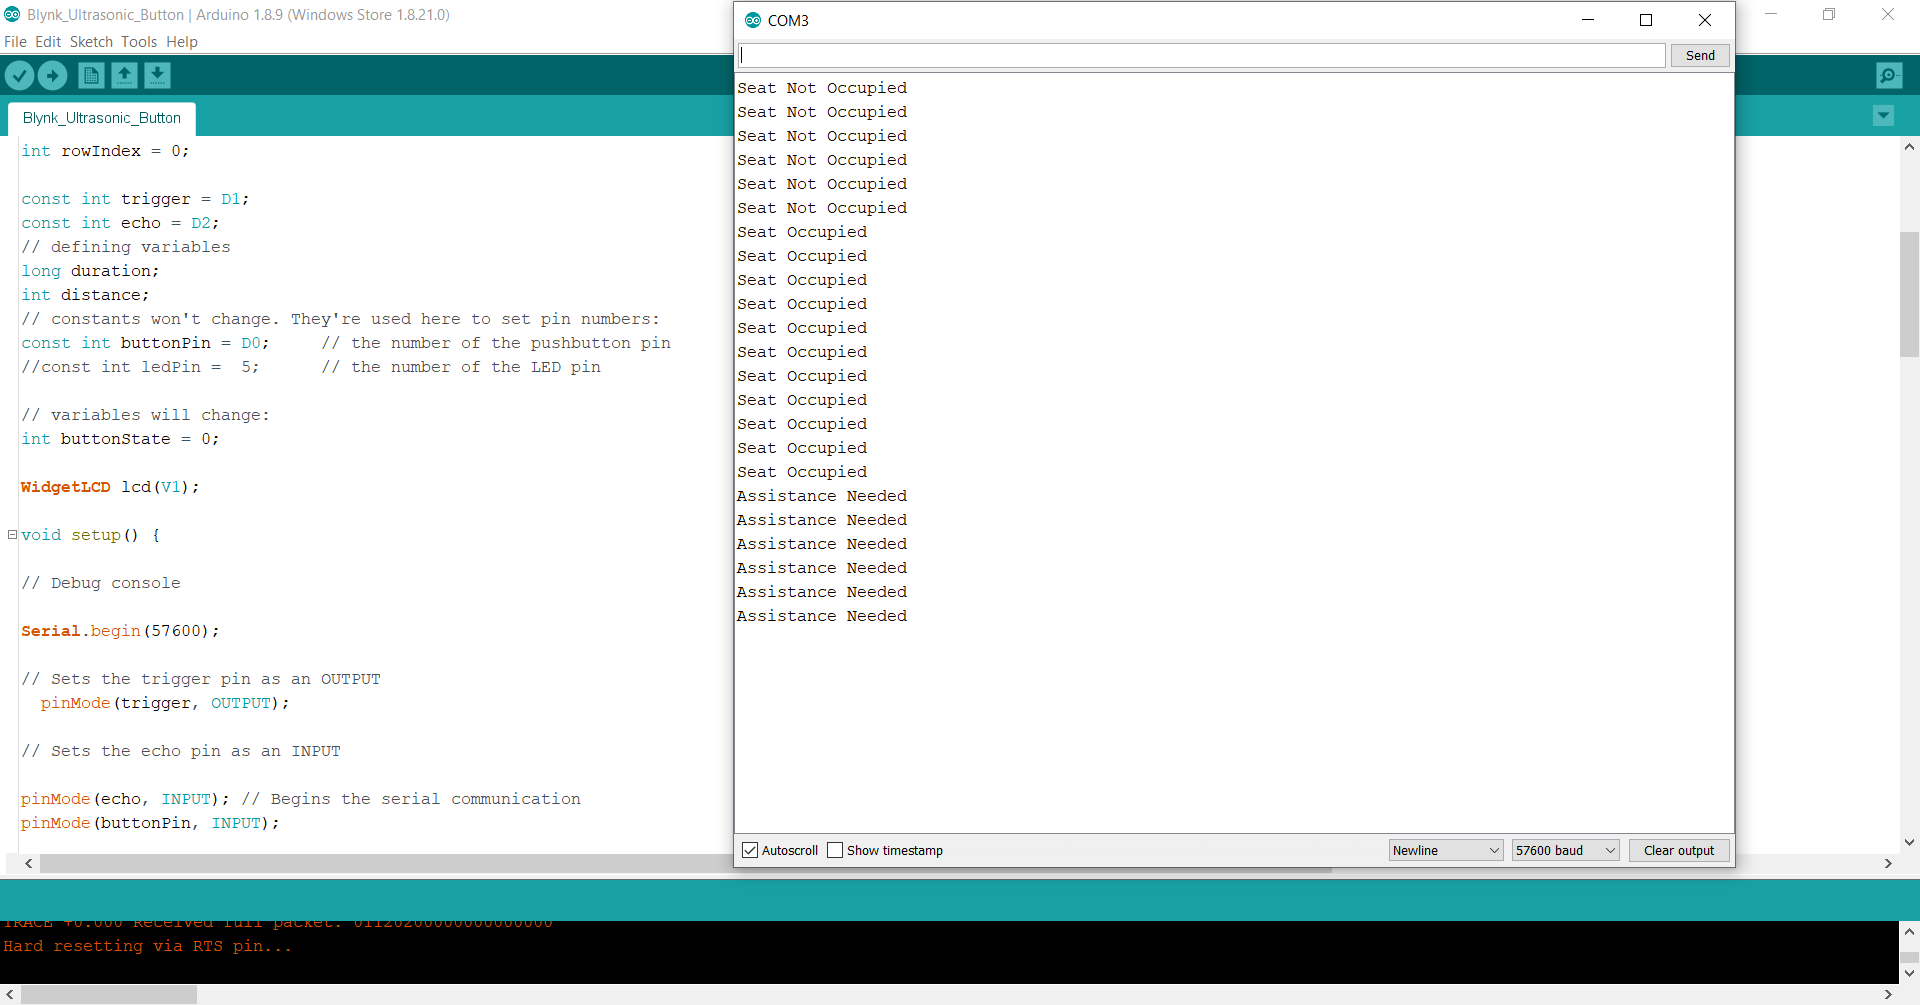
Task: Enable the Show timestamp checkbox
Action: 836,851
